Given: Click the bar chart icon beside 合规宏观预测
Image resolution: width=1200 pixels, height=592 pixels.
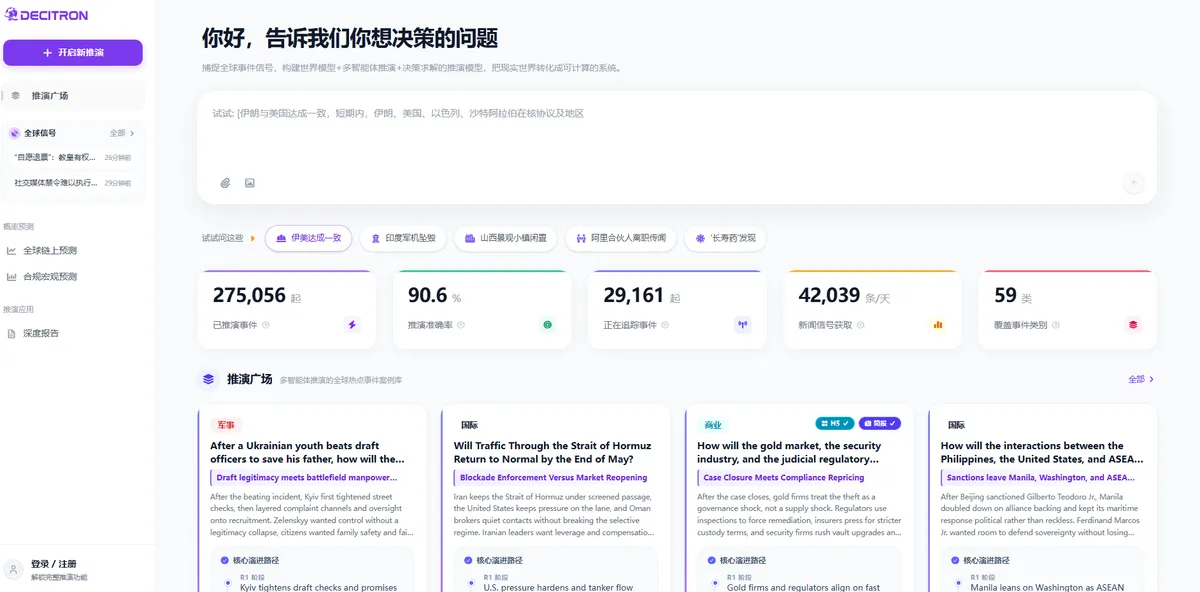Looking at the screenshot, I should click(11, 276).
